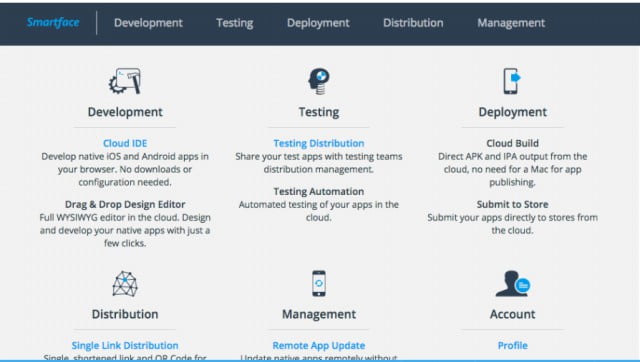Click the Distribution network mesh icon
The image size is (640, 362).
tap(125, 284)
